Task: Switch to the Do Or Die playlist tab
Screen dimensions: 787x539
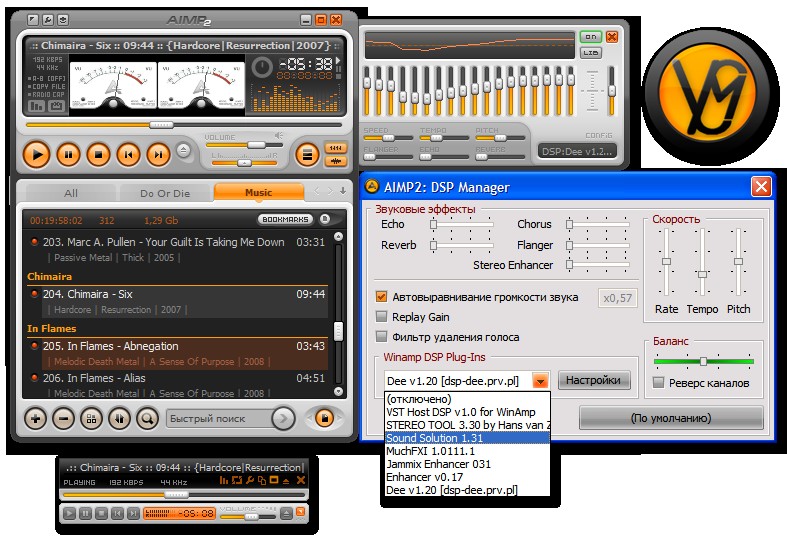Action: 165,193
